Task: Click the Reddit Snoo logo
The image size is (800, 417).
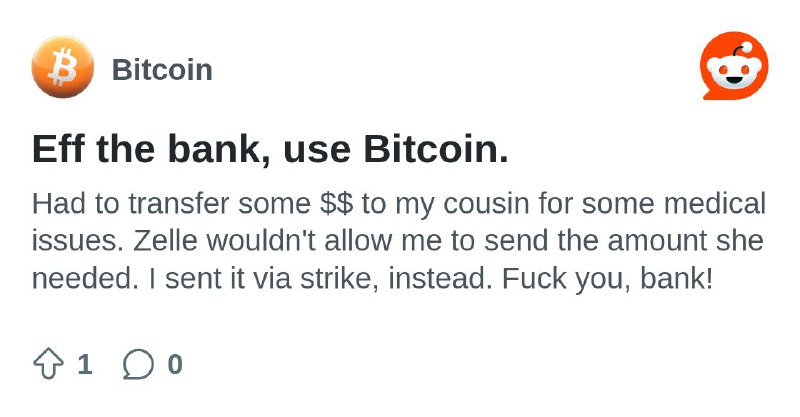Action: pos(734,66)
